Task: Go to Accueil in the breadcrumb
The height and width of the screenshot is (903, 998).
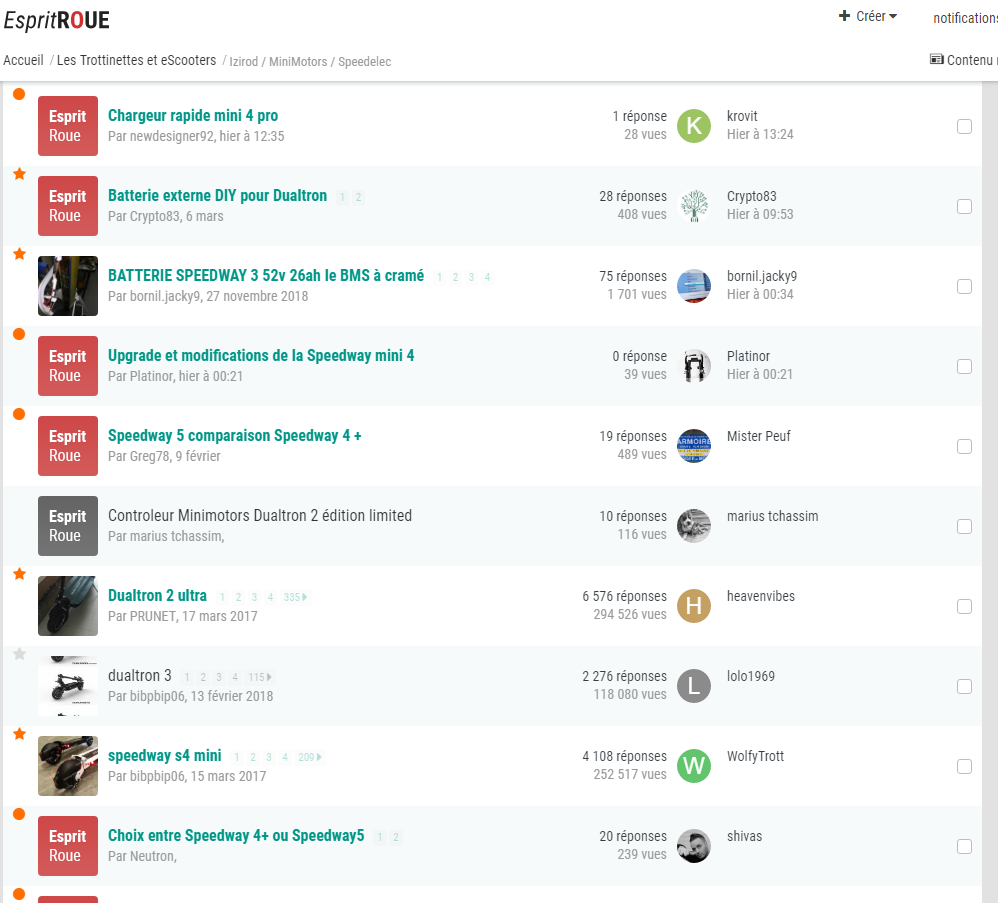Action: (x=24, y=60)
